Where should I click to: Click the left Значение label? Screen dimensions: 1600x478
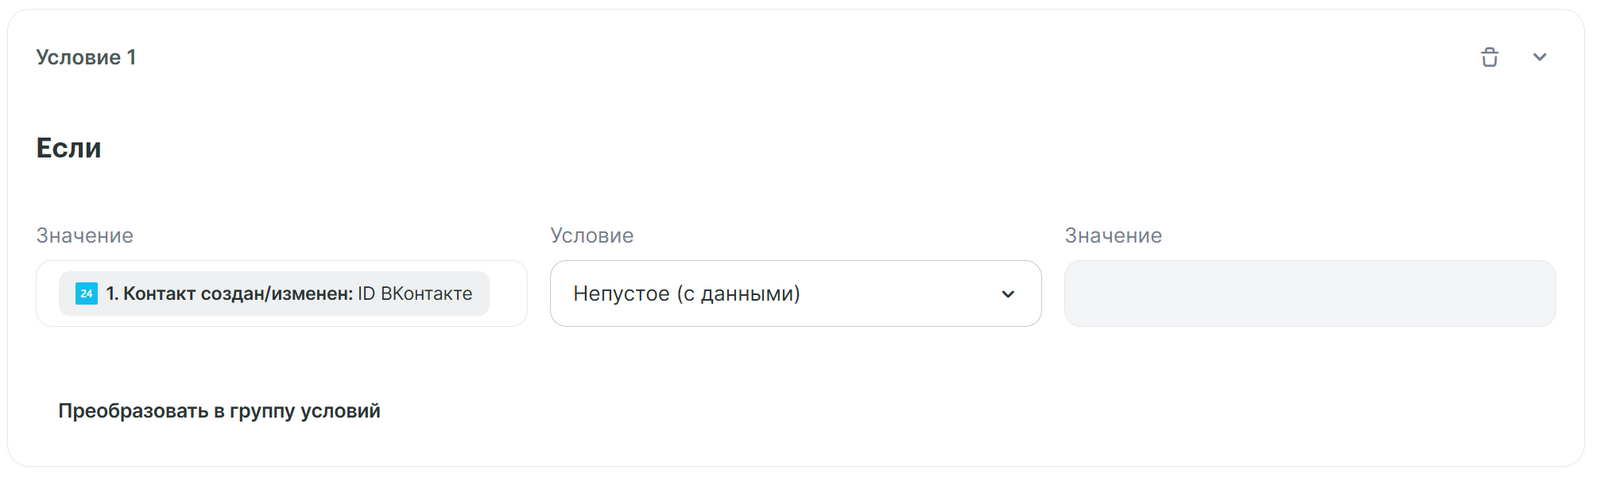tap(85, 236)
